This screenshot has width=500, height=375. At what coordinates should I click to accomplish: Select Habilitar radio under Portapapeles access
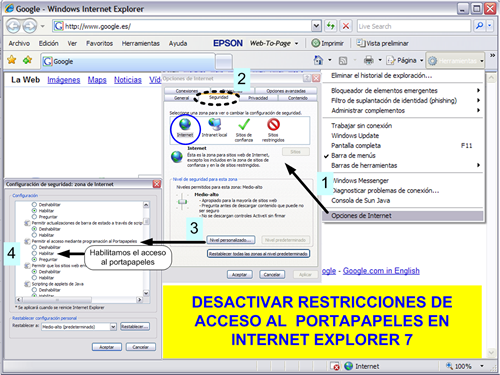tap(34, 253)
